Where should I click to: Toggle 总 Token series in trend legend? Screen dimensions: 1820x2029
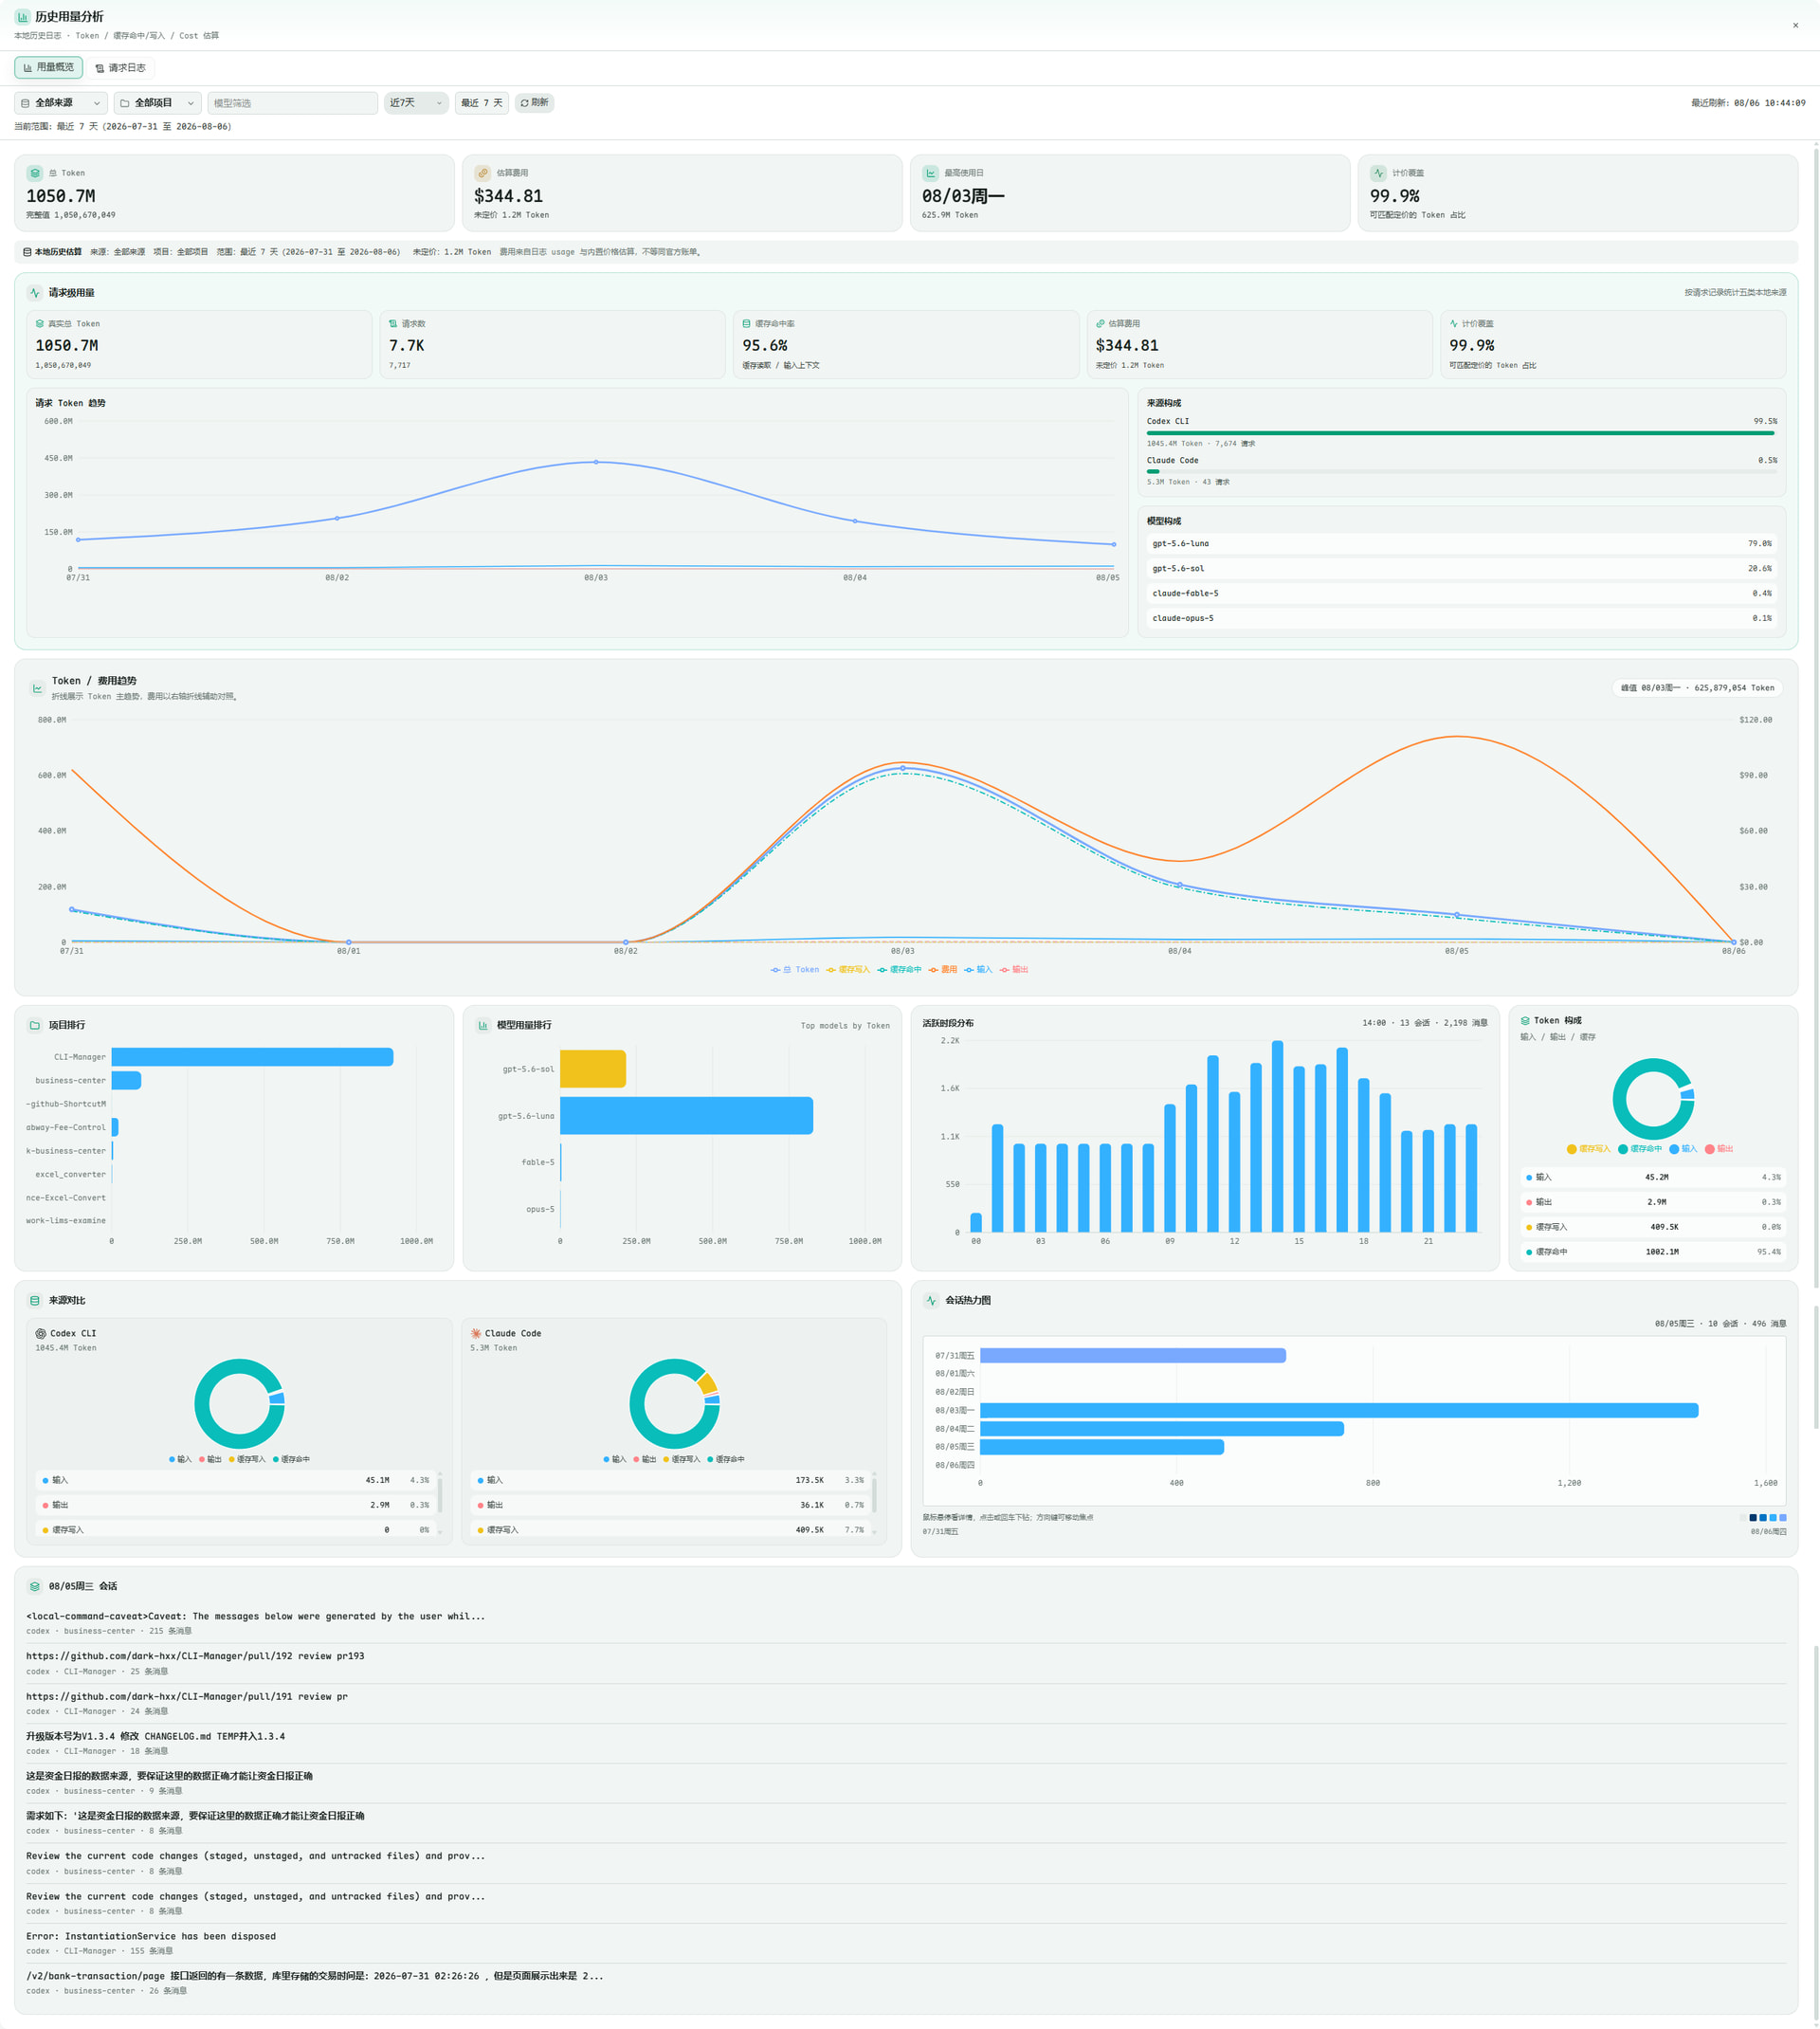coord(795,969)
